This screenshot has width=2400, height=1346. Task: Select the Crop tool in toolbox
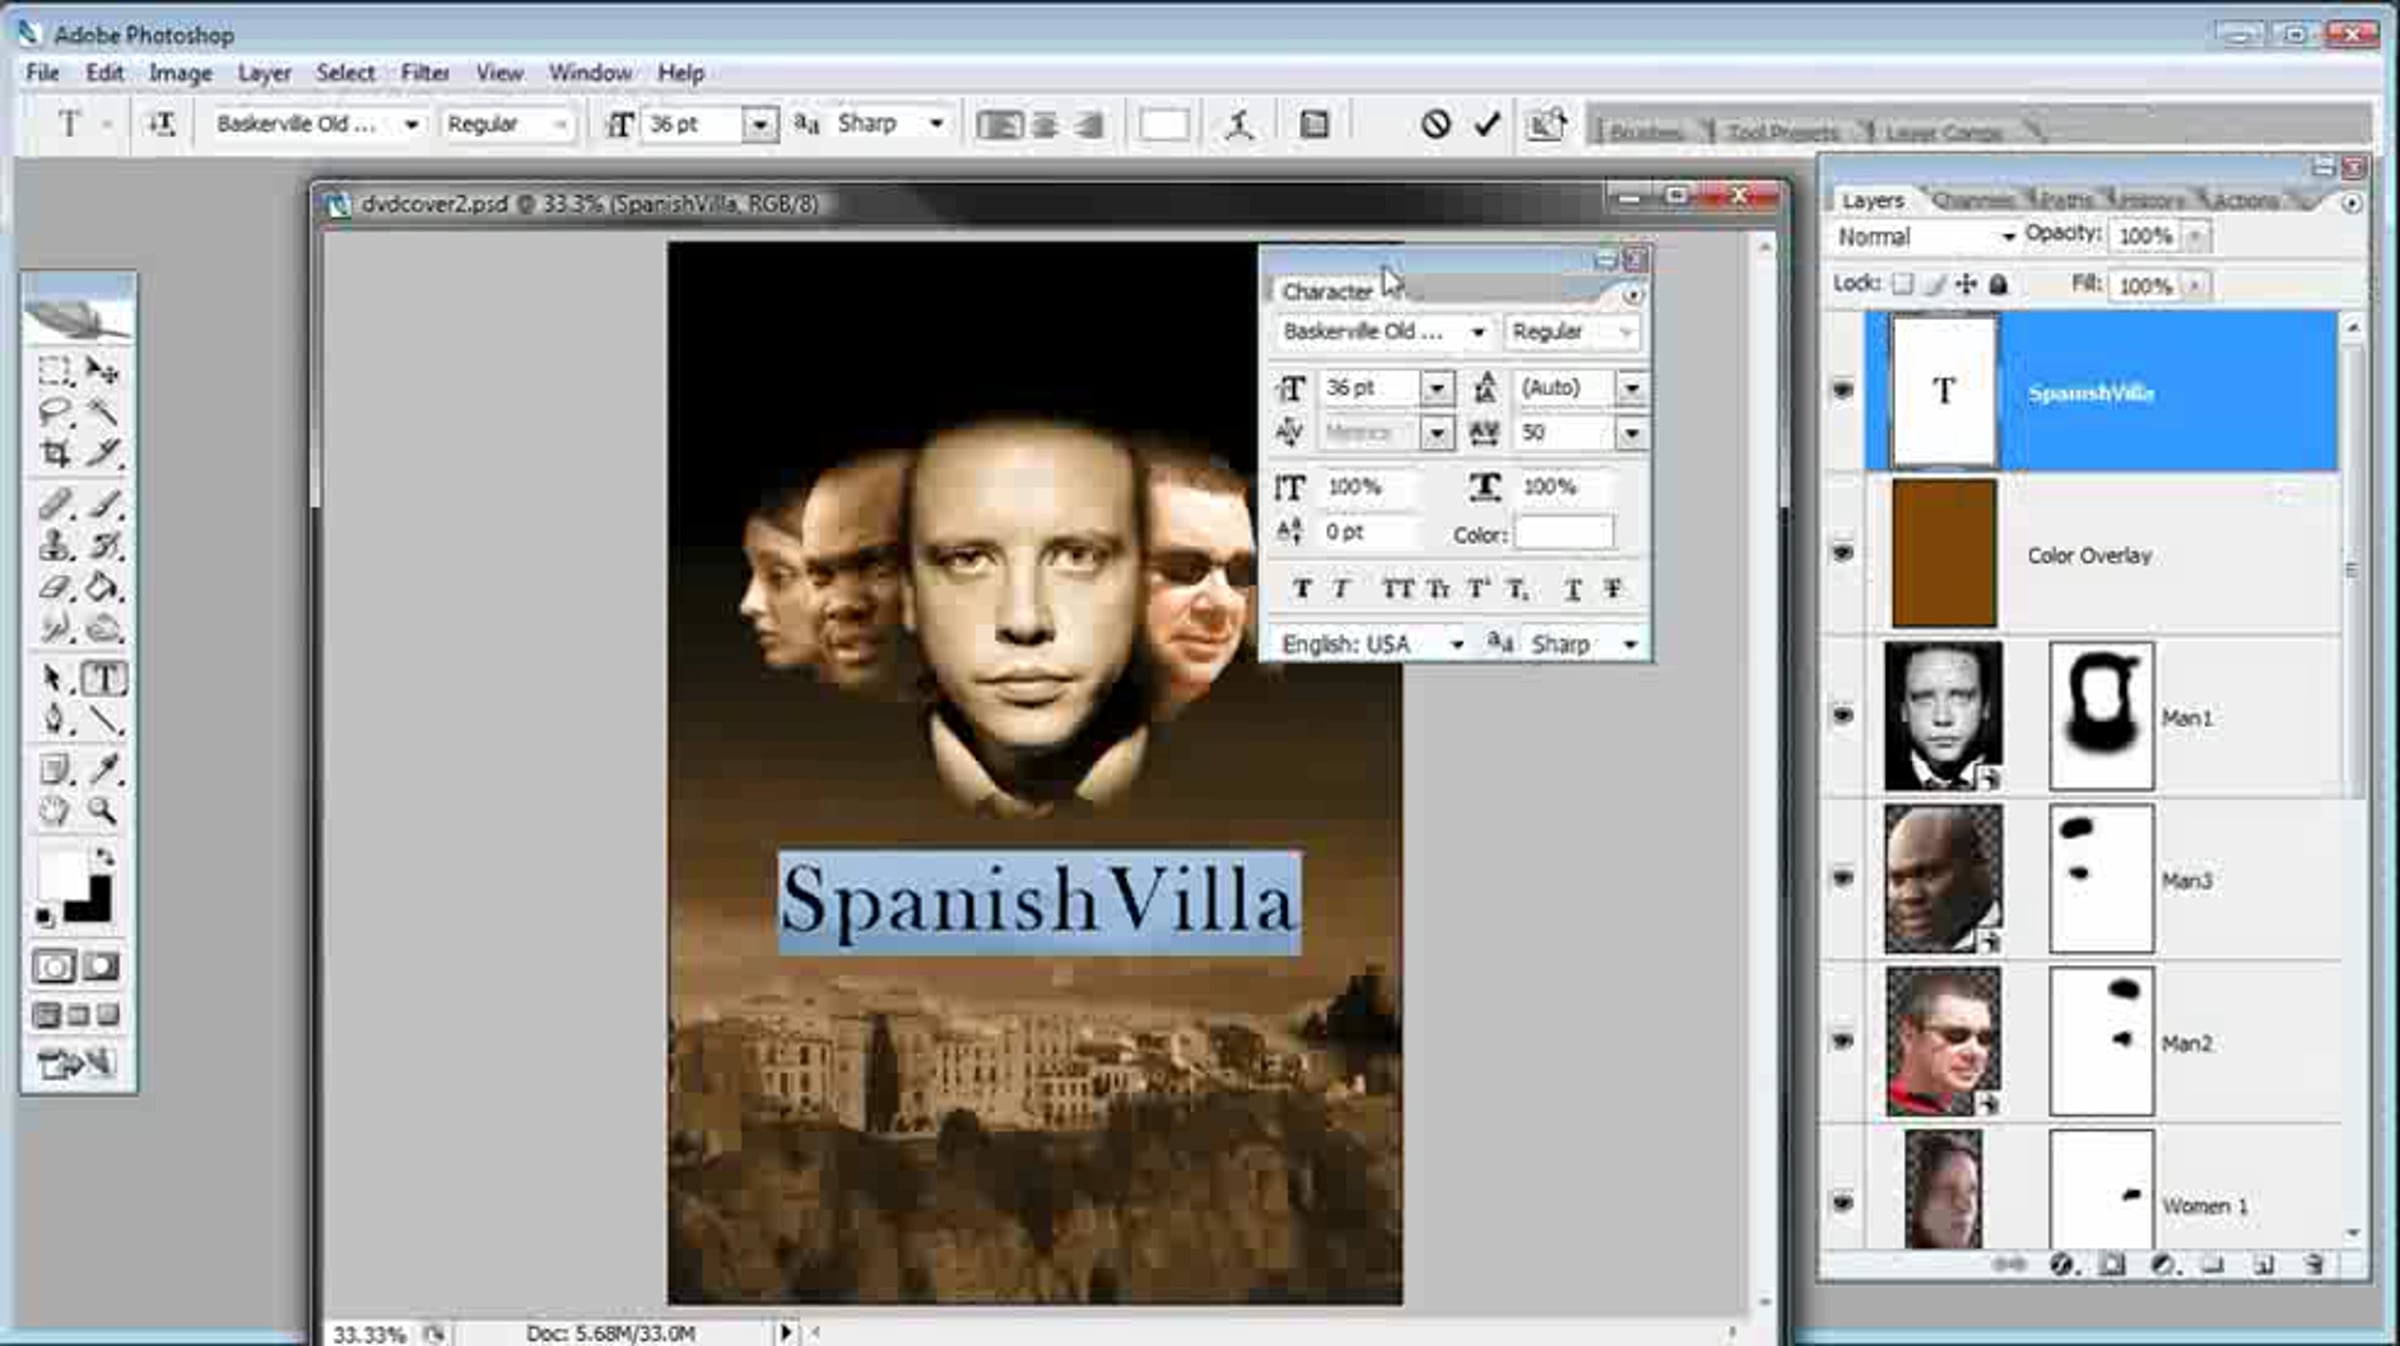(x=55, y=454)
